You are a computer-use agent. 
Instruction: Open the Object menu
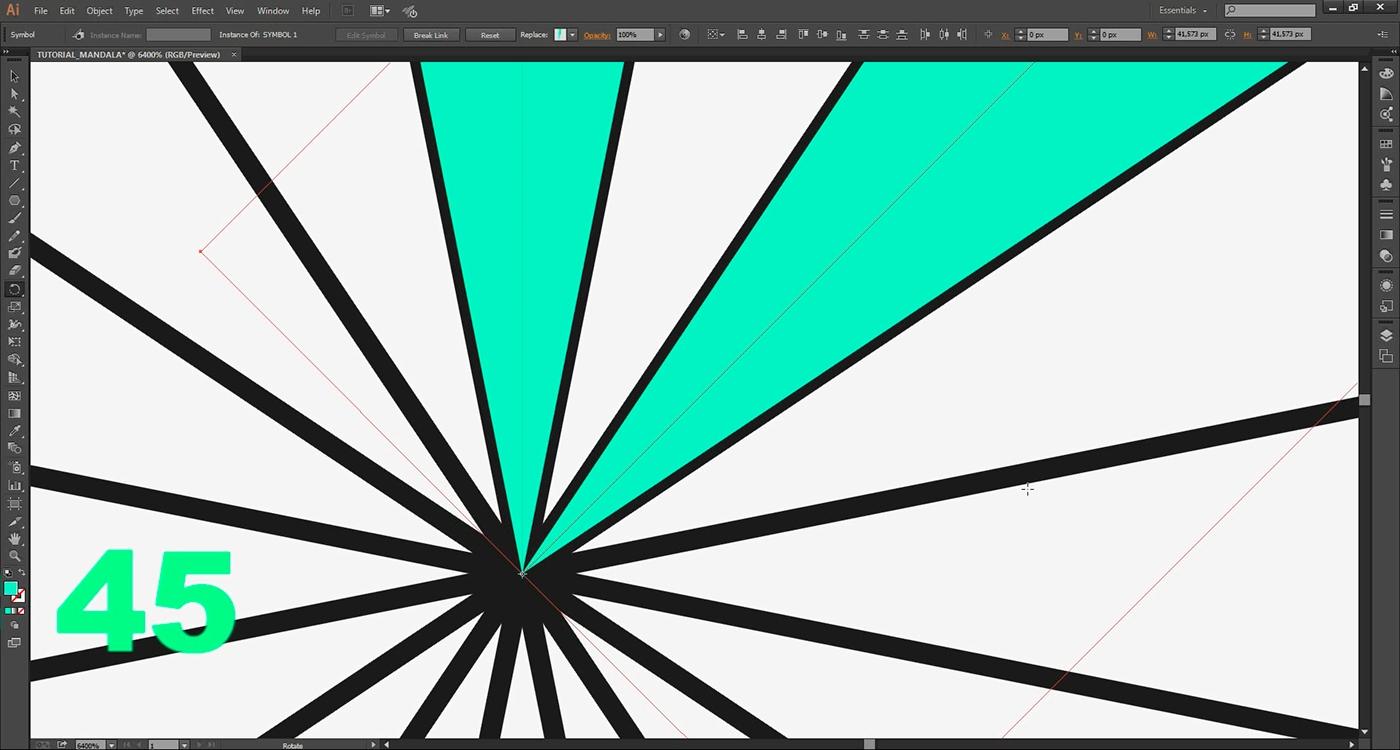(x=100, y=10)
